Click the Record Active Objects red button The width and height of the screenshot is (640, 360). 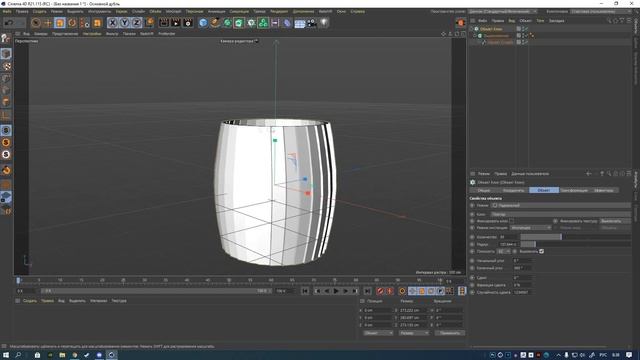coord(380,291)
